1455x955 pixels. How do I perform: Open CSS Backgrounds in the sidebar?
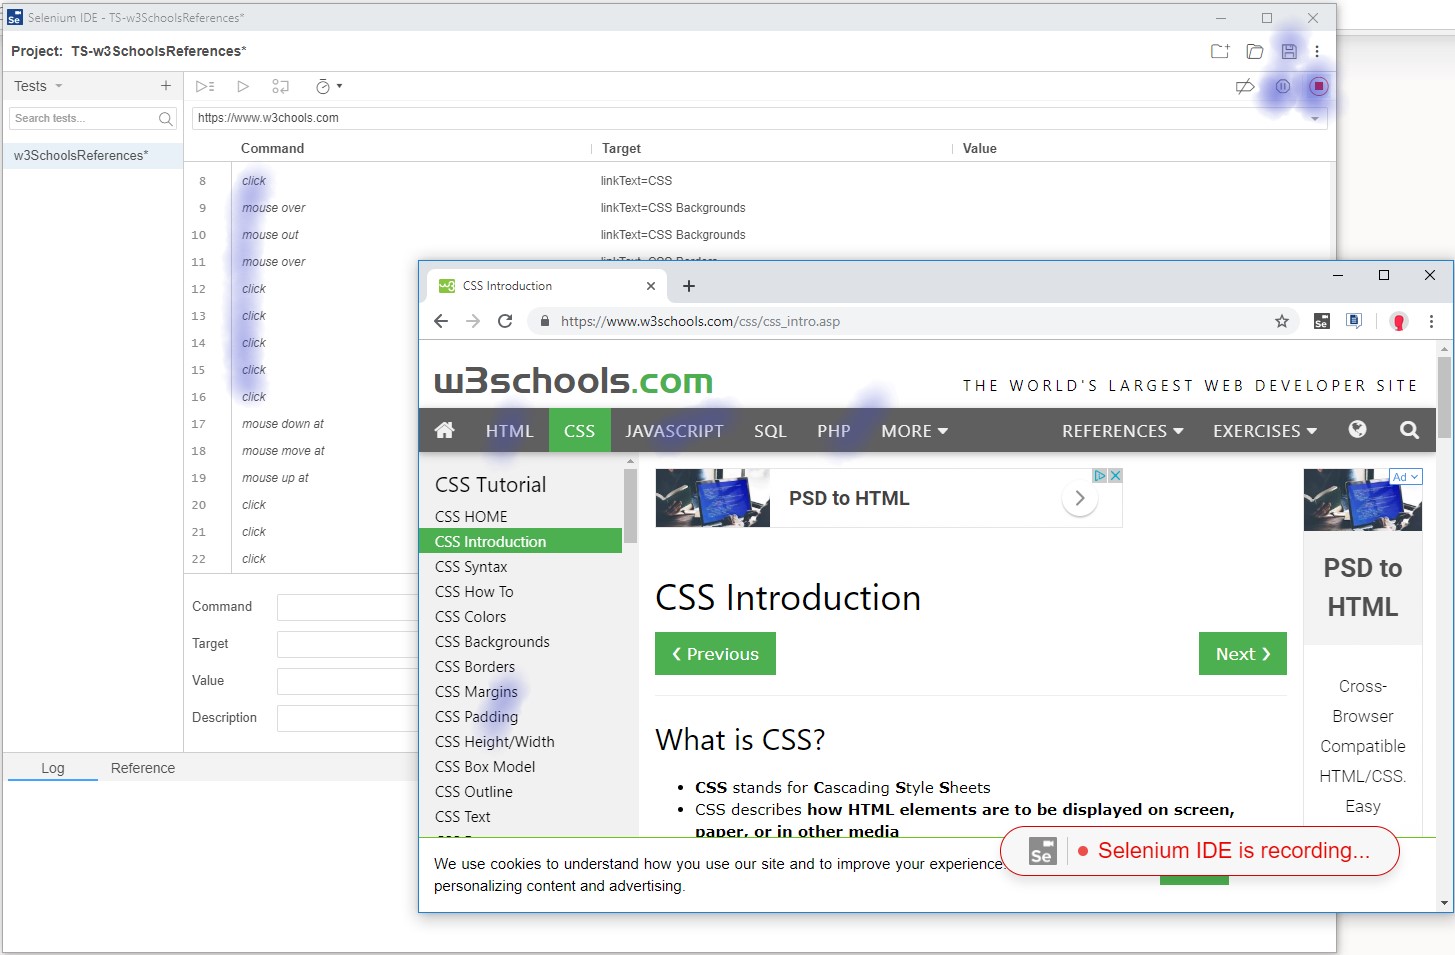click(492, 642)
